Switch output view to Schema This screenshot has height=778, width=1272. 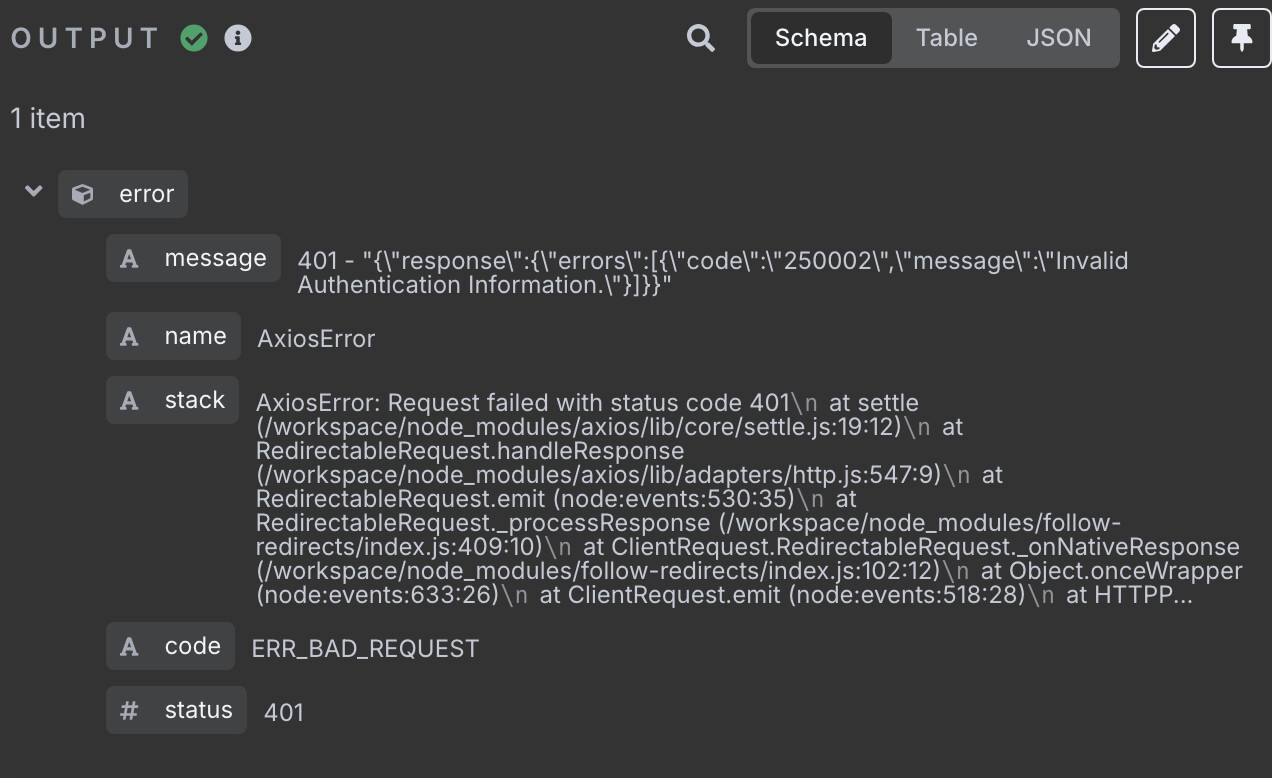[x=821, y=38]
